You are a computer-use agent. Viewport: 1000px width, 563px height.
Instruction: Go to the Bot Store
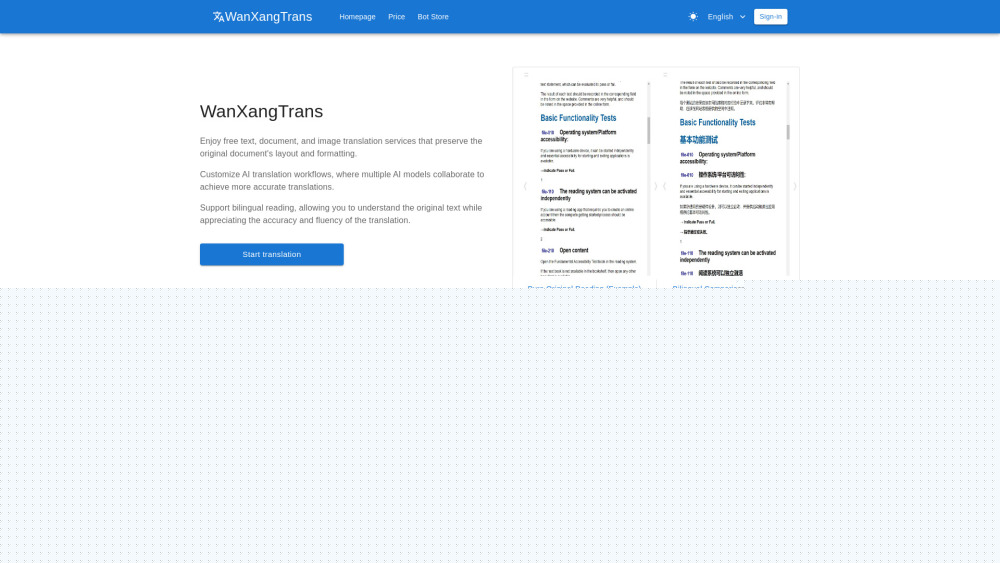click(x=432, y=17)
